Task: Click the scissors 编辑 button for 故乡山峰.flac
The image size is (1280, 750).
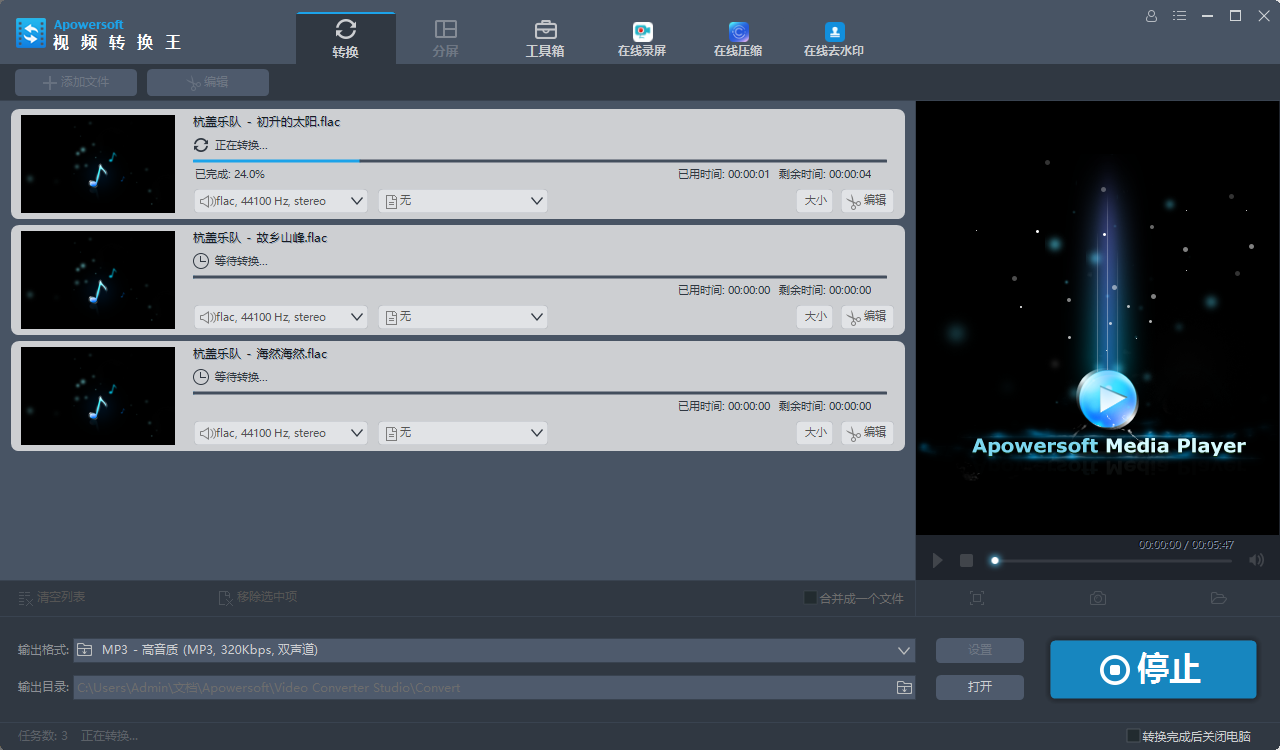Action: [x=867, y=317]
